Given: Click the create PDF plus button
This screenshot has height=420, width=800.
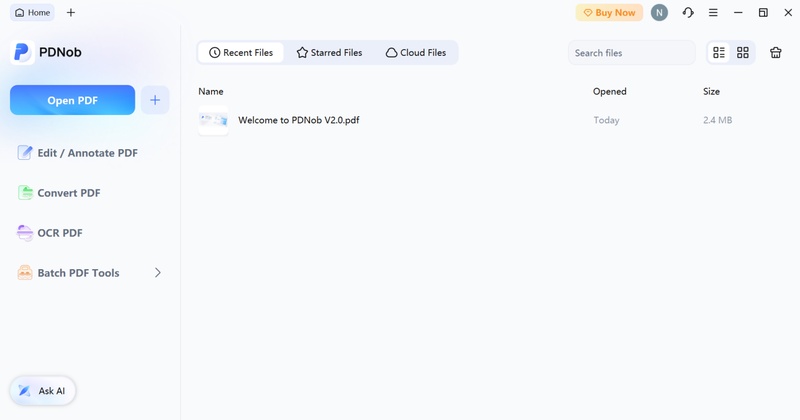Looking at the screenshot, I should [x=155, y=100].
